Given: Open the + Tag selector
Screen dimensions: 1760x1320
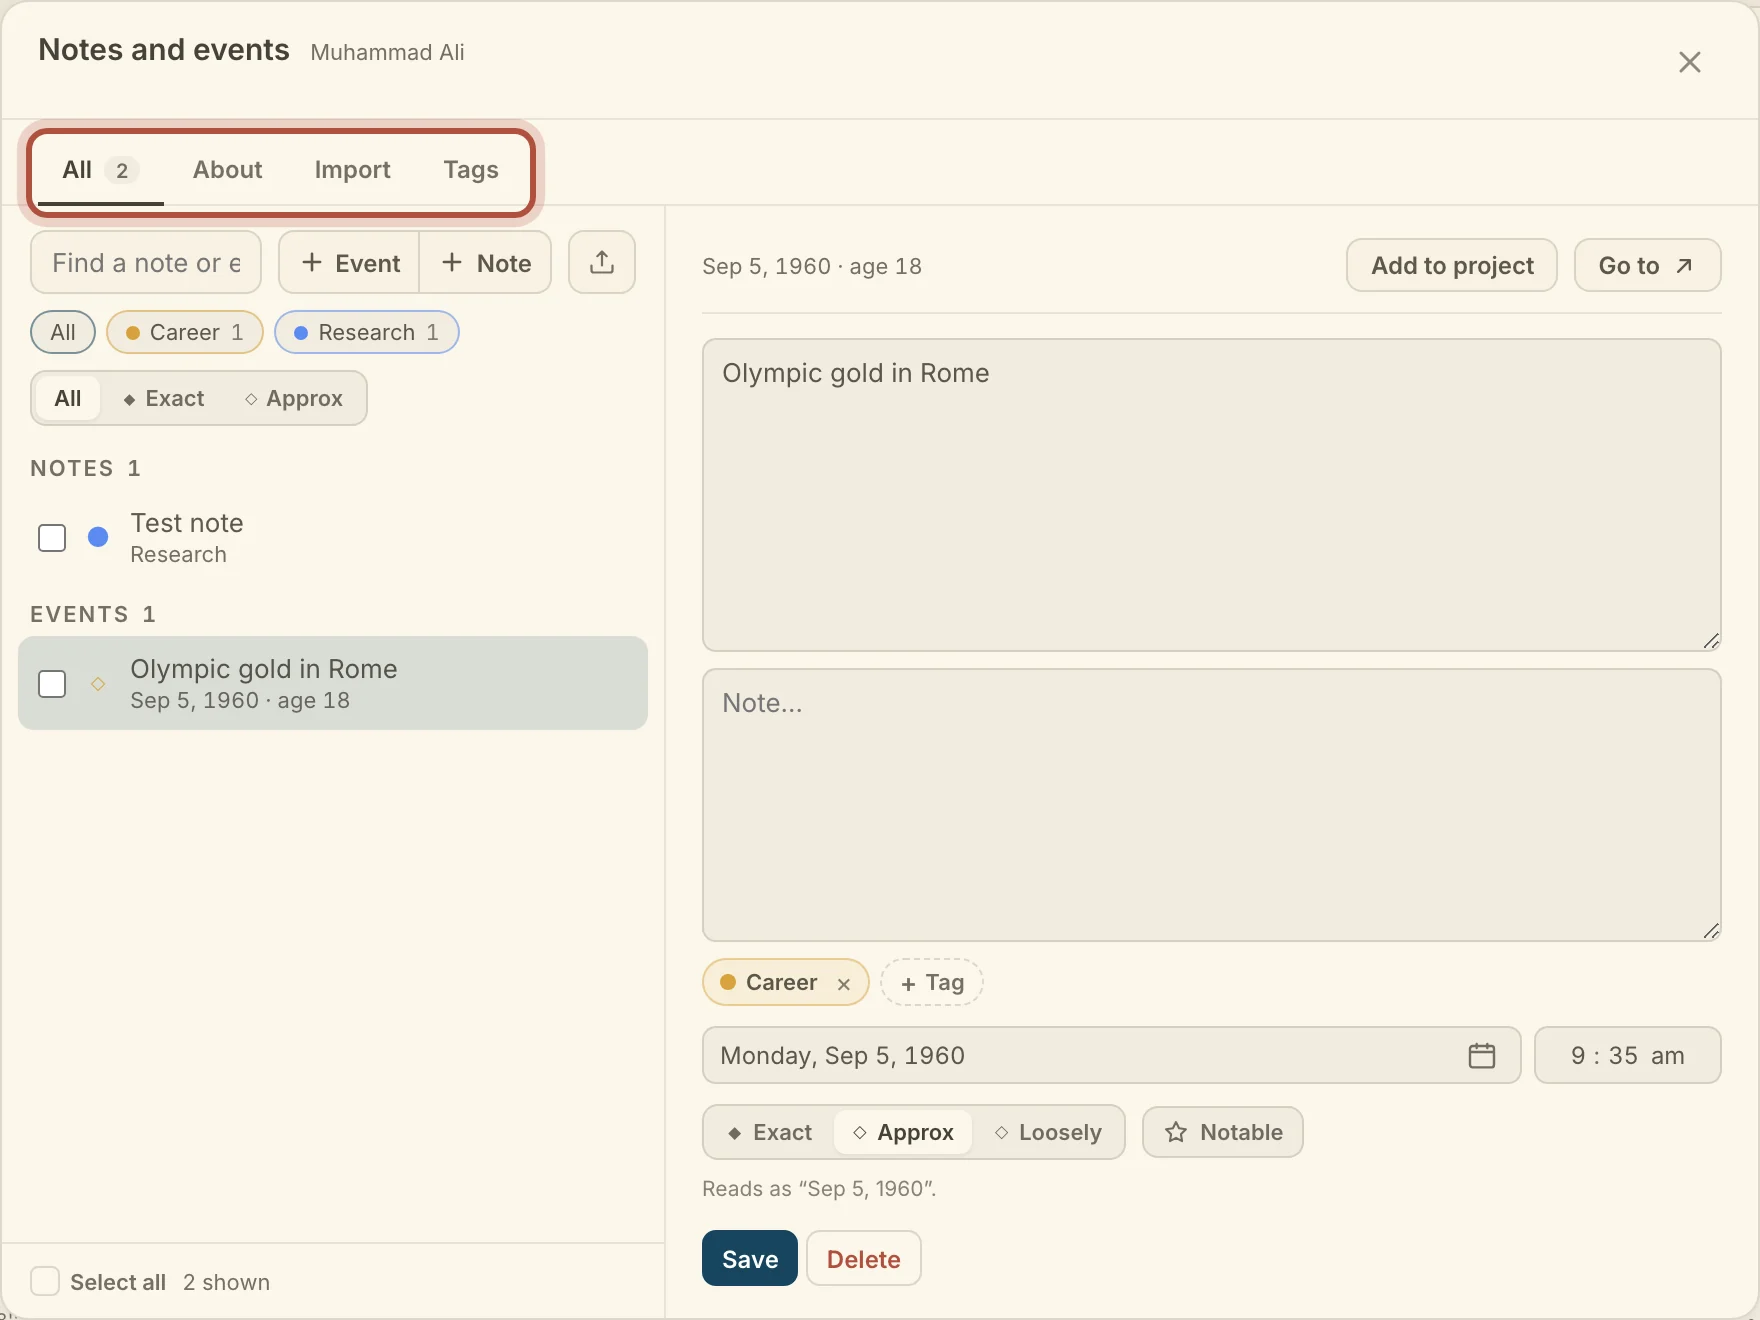Looking at the screenshot, I should [932, 982].
